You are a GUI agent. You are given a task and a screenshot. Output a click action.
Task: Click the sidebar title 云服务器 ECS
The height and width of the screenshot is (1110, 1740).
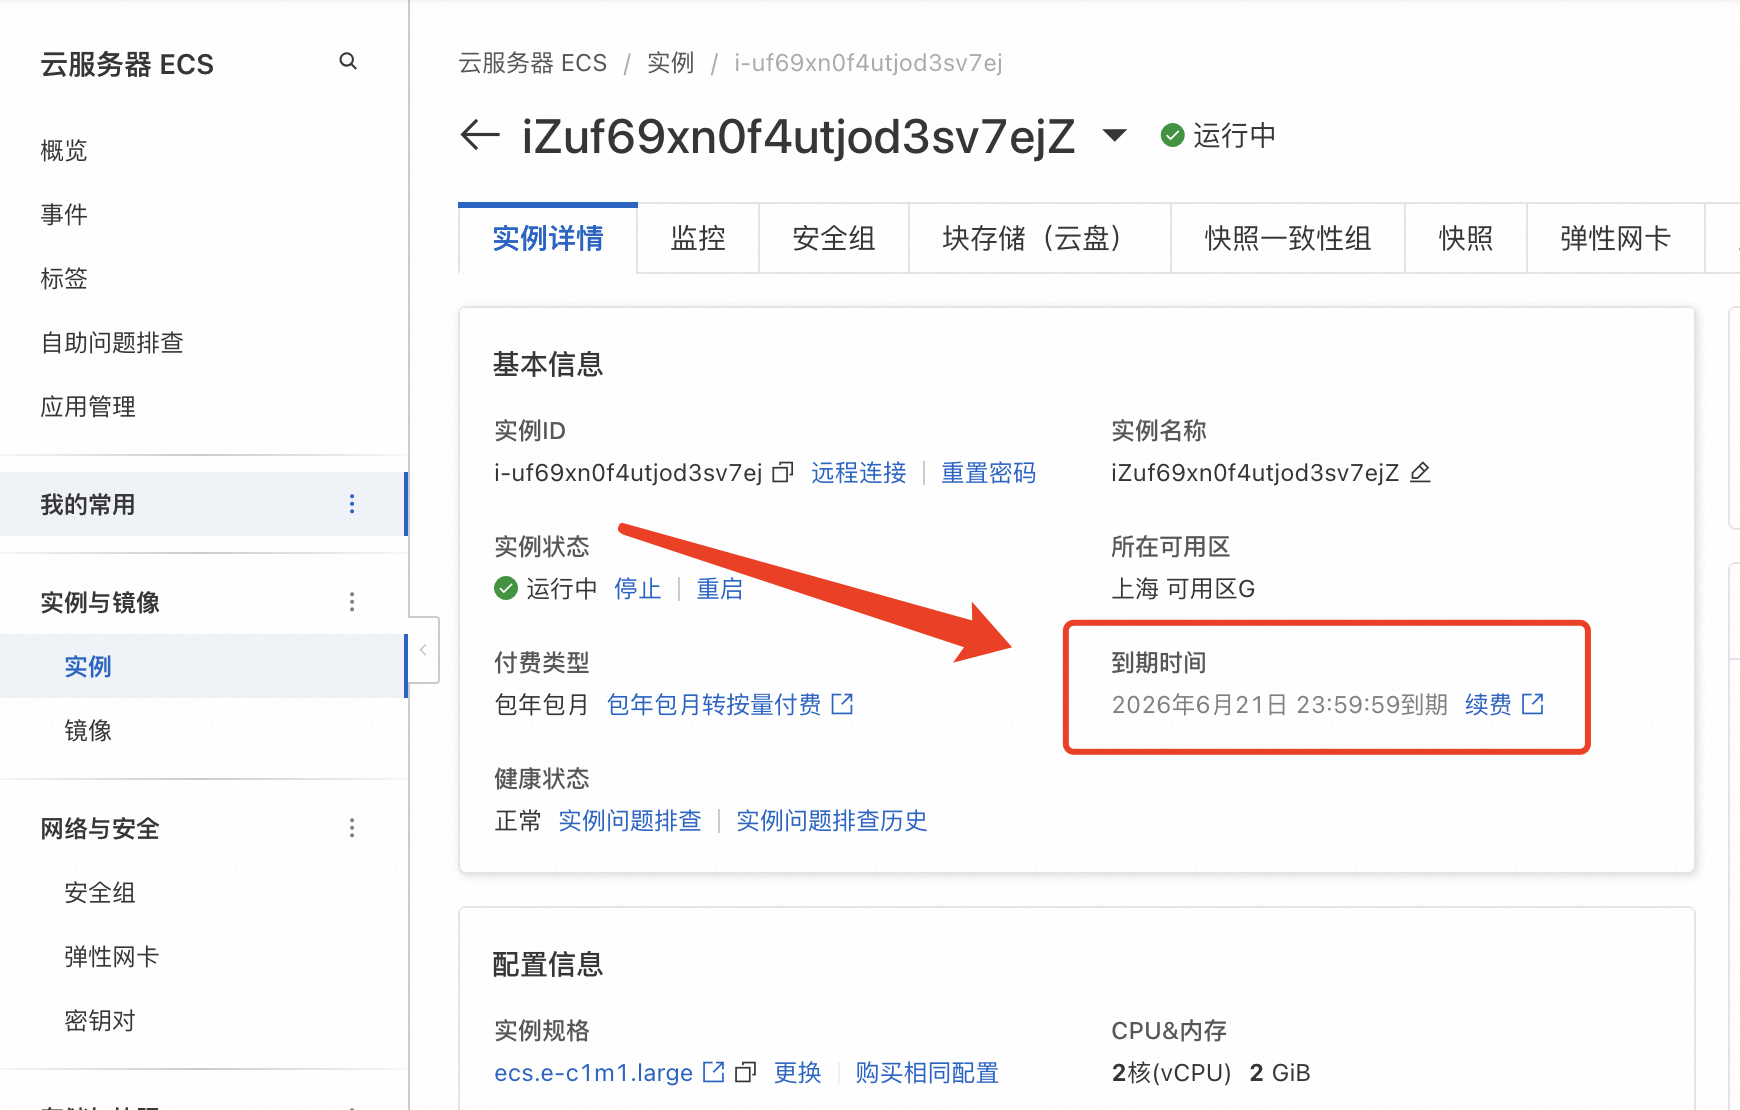coord(127,64)
